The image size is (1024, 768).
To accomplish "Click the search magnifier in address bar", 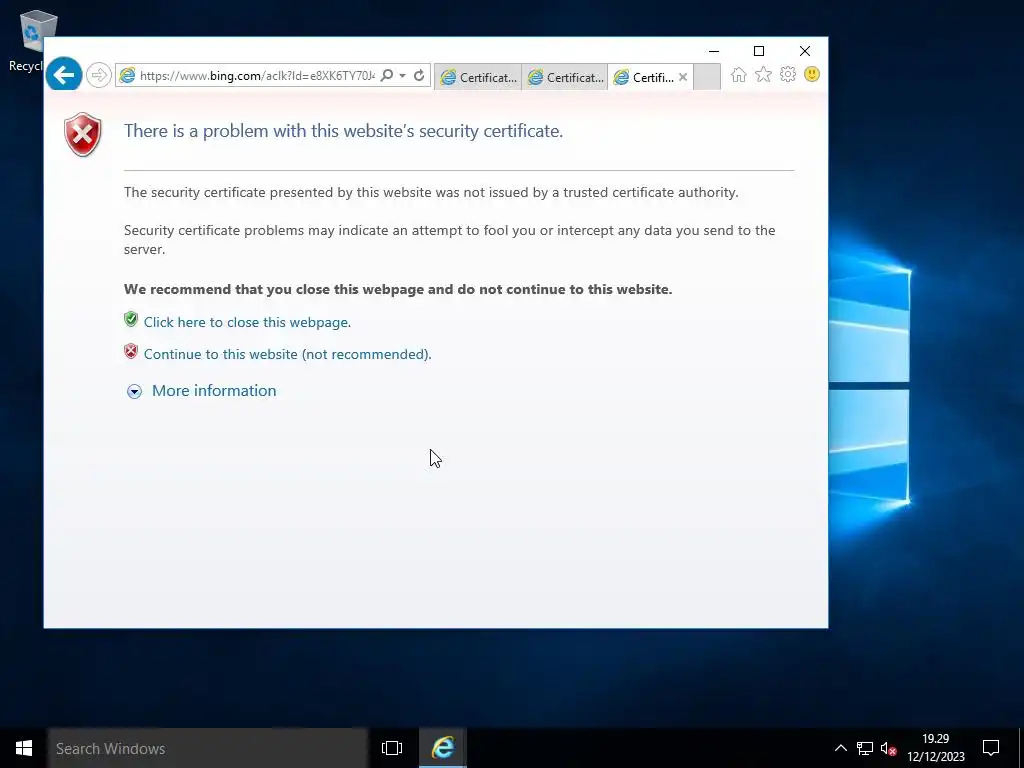I will click(x=387, y=76).
